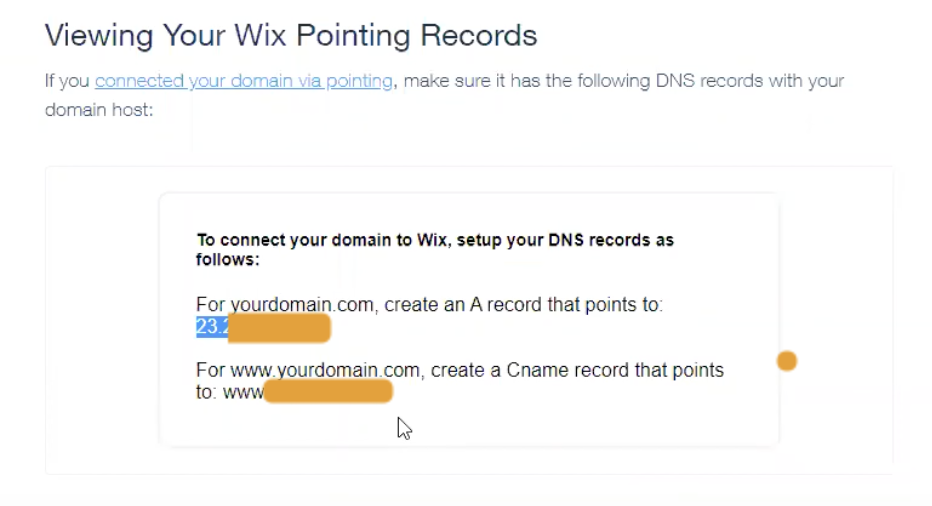The height and width of the screenshot is (506, 932).
Task: Open the 'connected your domain via pointing' link
Action: tap(243, 81)
